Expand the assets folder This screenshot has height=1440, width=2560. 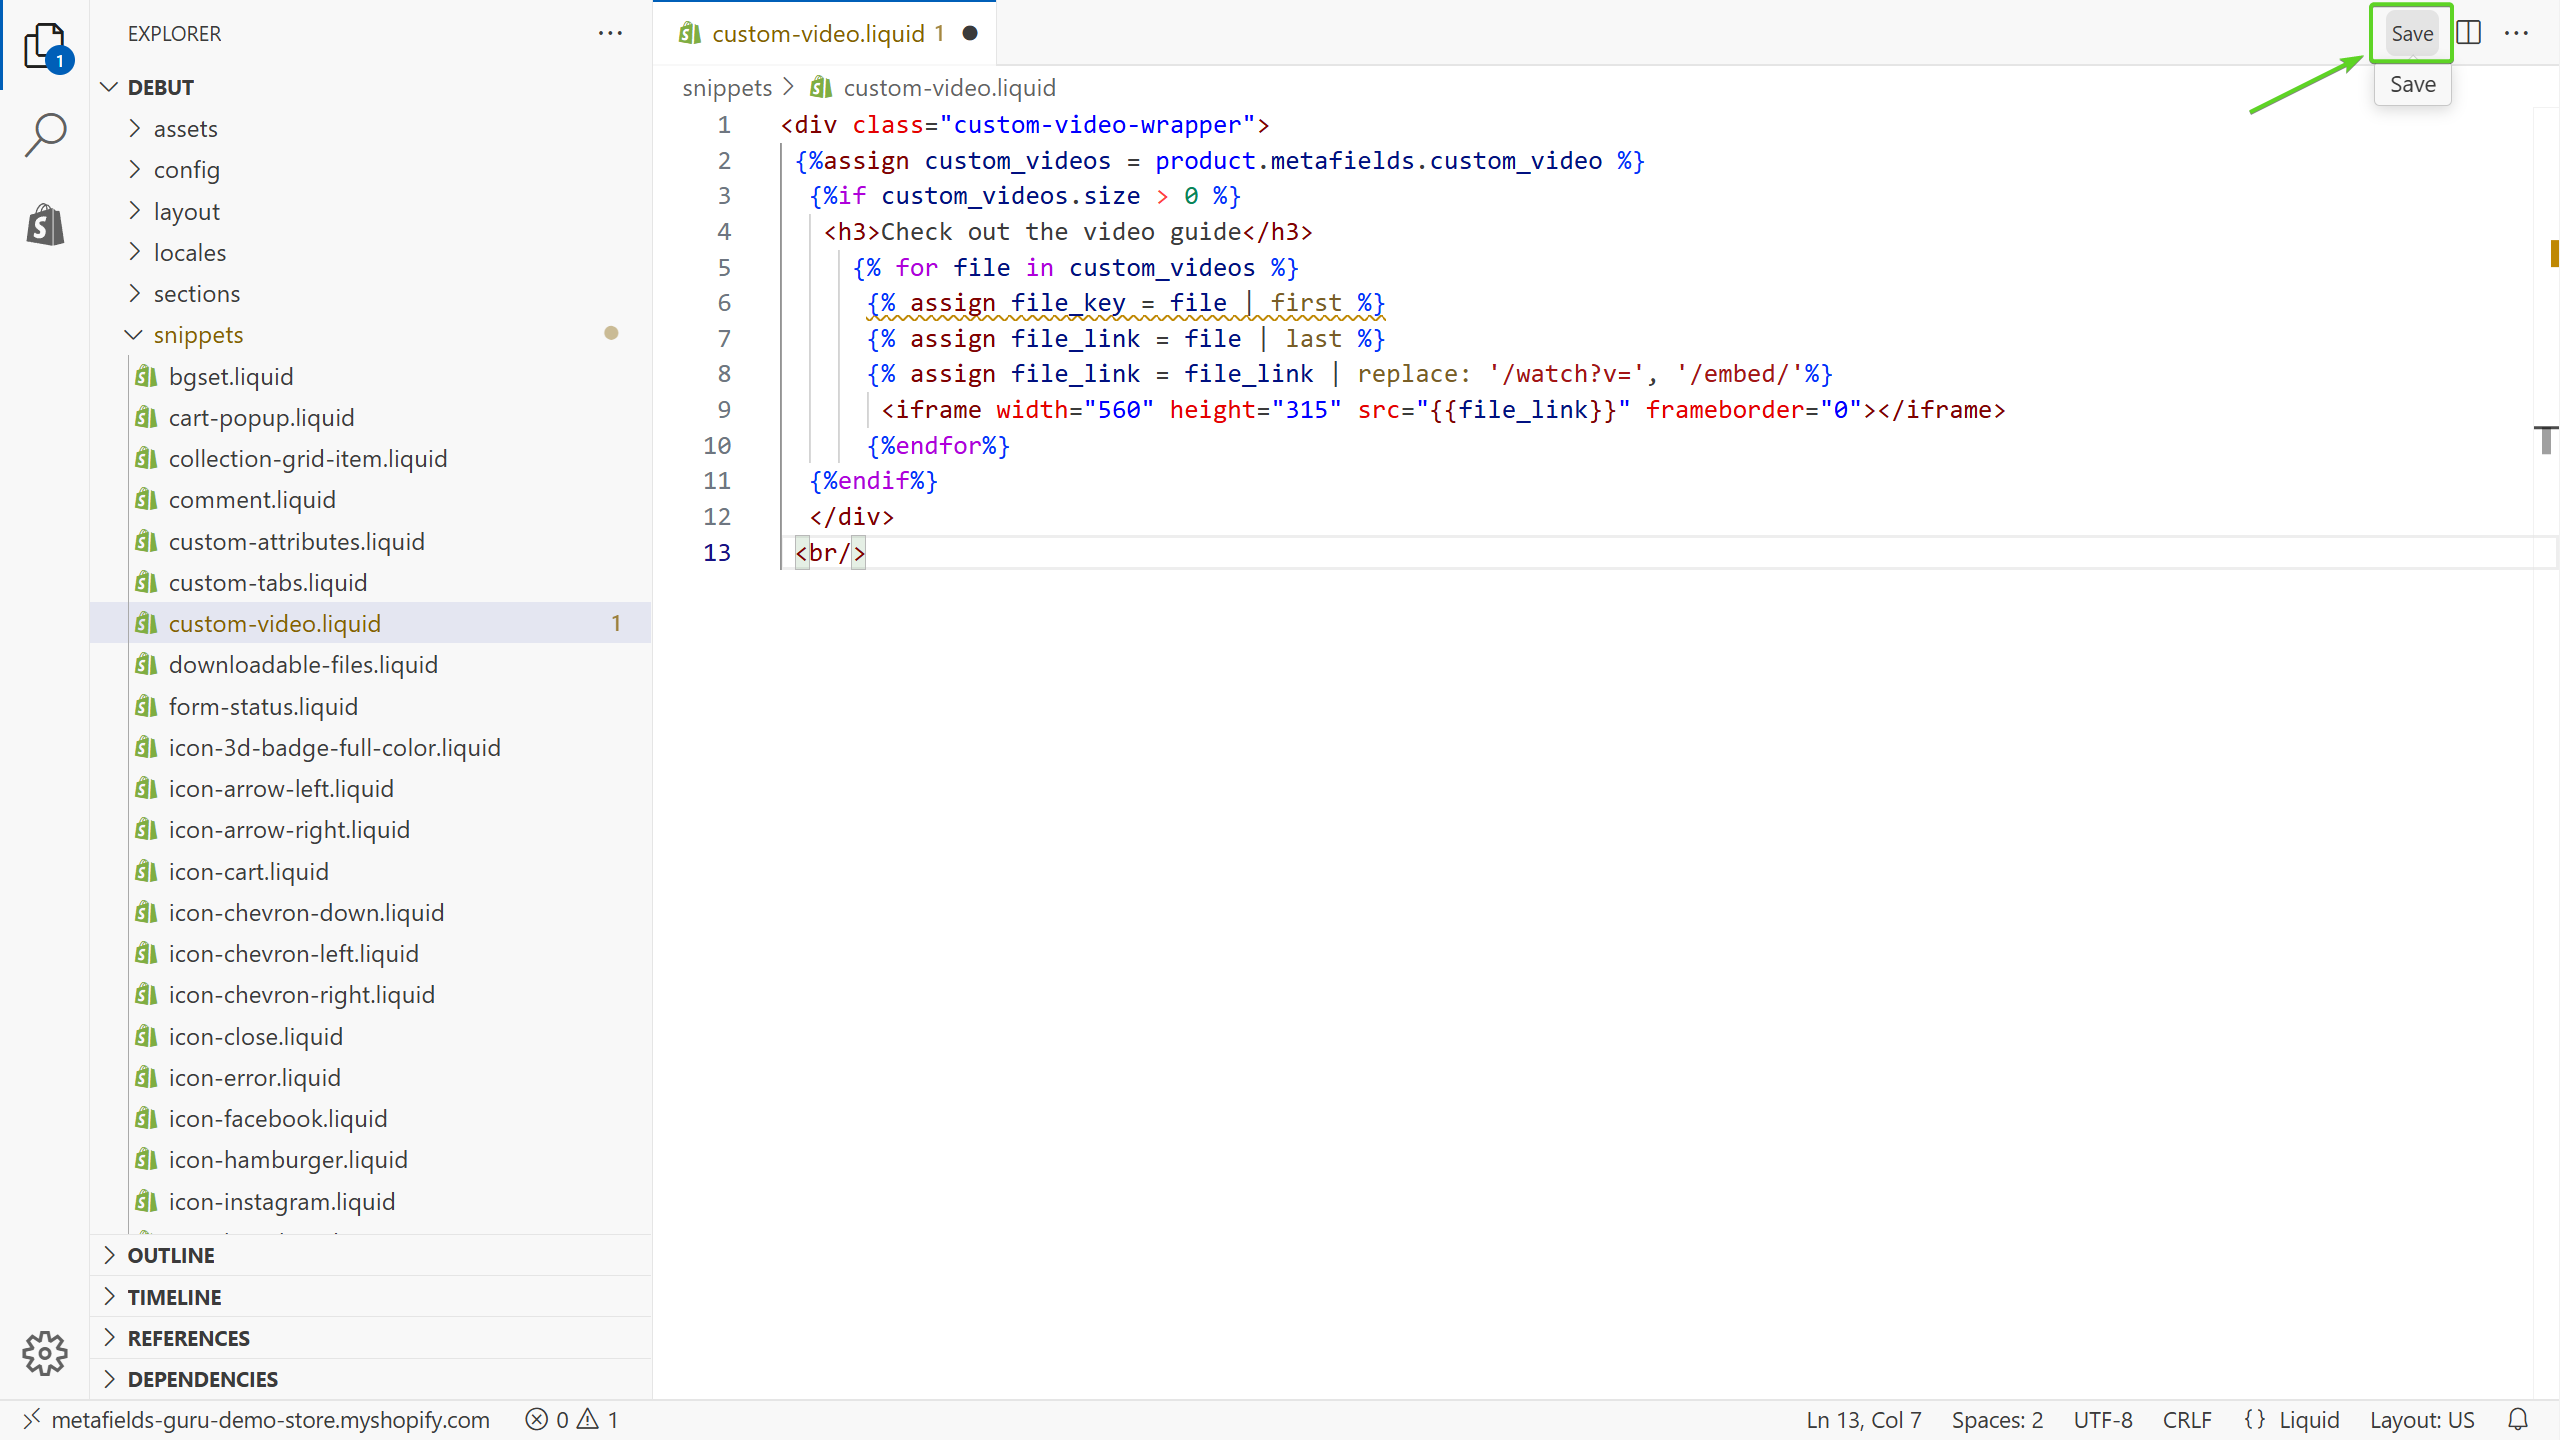click(186, 128)
